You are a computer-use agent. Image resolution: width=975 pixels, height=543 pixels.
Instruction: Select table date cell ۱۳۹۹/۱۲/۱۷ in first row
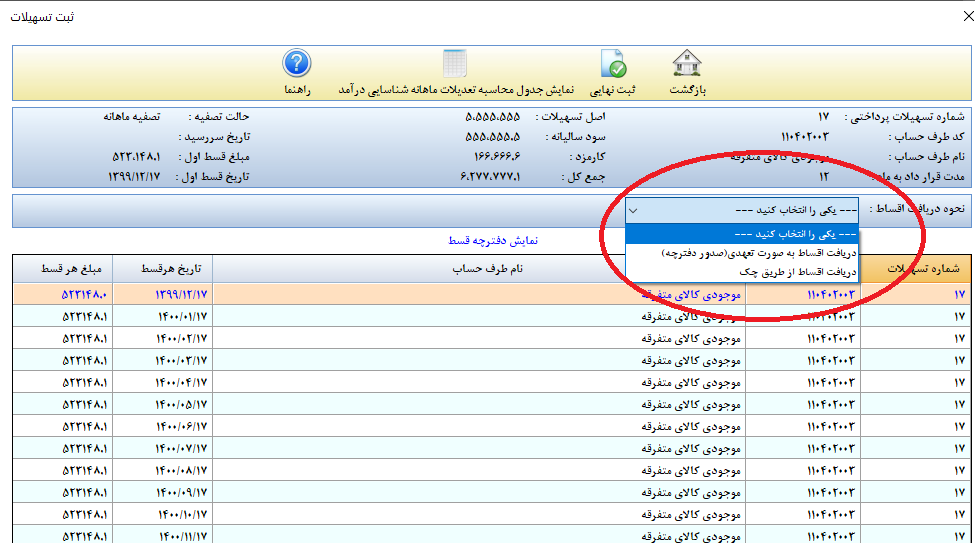click(x=163, y=295)
